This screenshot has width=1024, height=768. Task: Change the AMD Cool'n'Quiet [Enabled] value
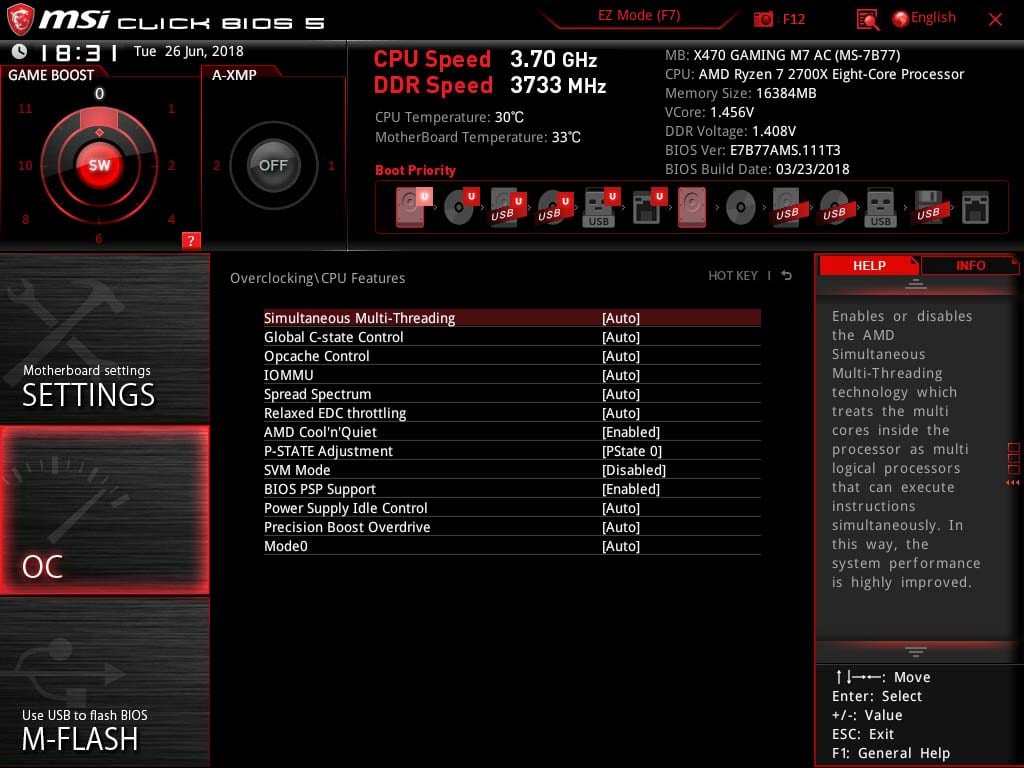click(631, 432)
